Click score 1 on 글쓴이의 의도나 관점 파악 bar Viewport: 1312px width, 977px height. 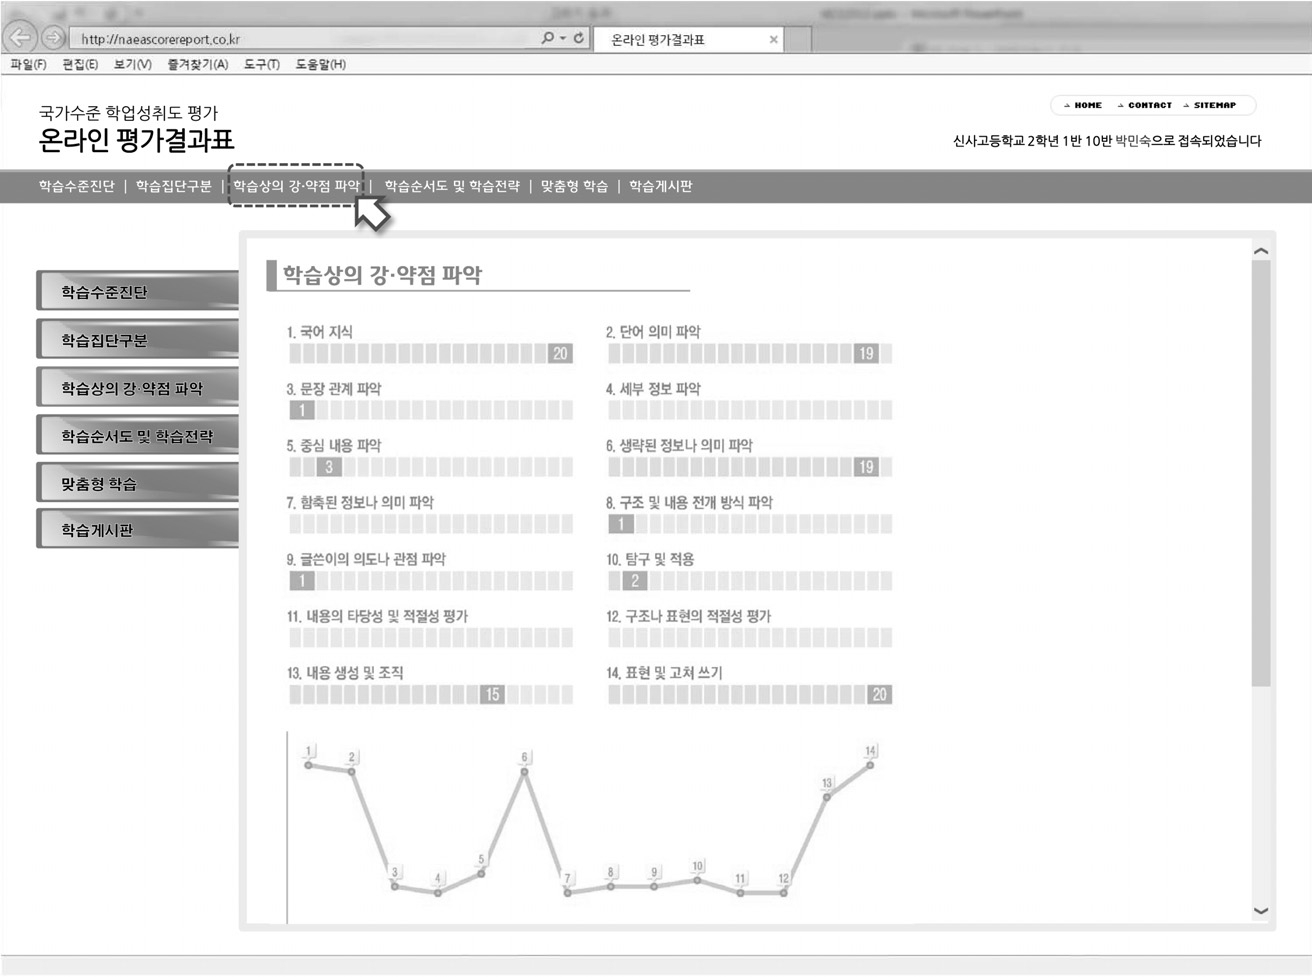tap(302, 581)
